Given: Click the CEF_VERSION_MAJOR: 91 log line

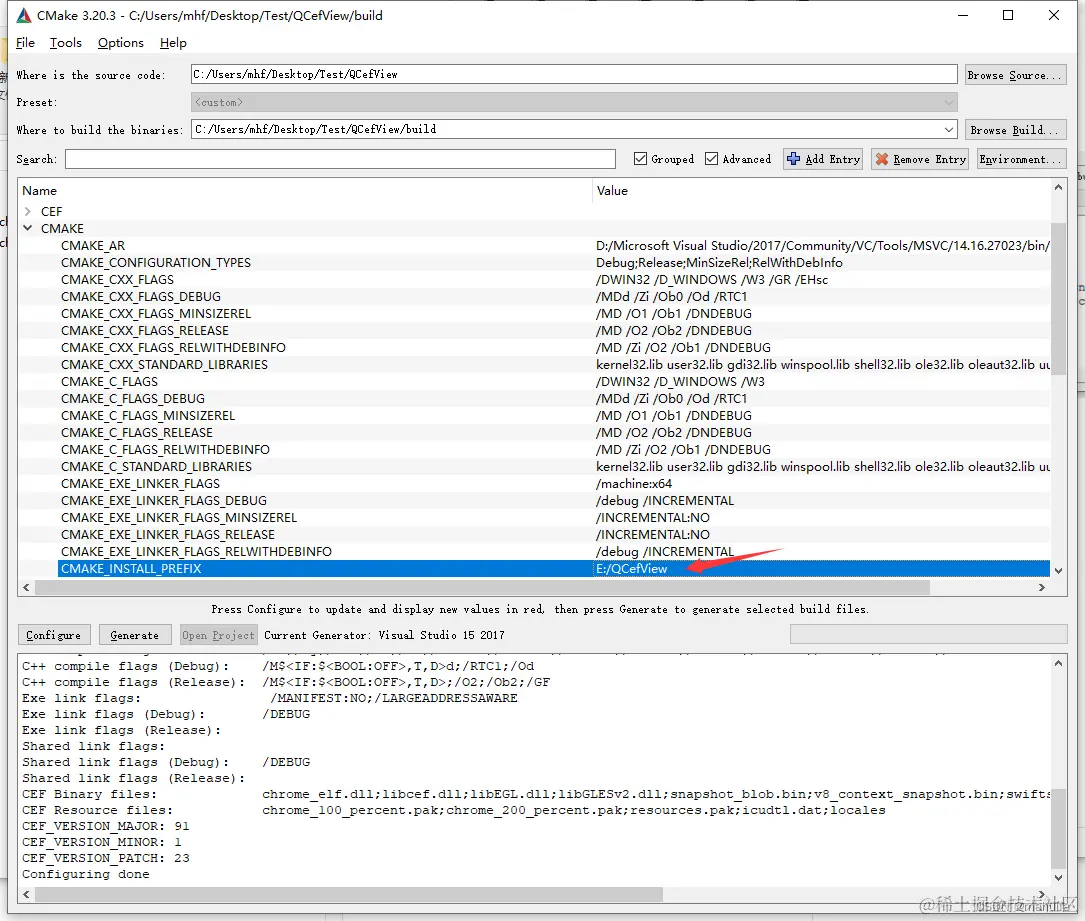Looking at the screenshot, I should (x=106, y=826).
